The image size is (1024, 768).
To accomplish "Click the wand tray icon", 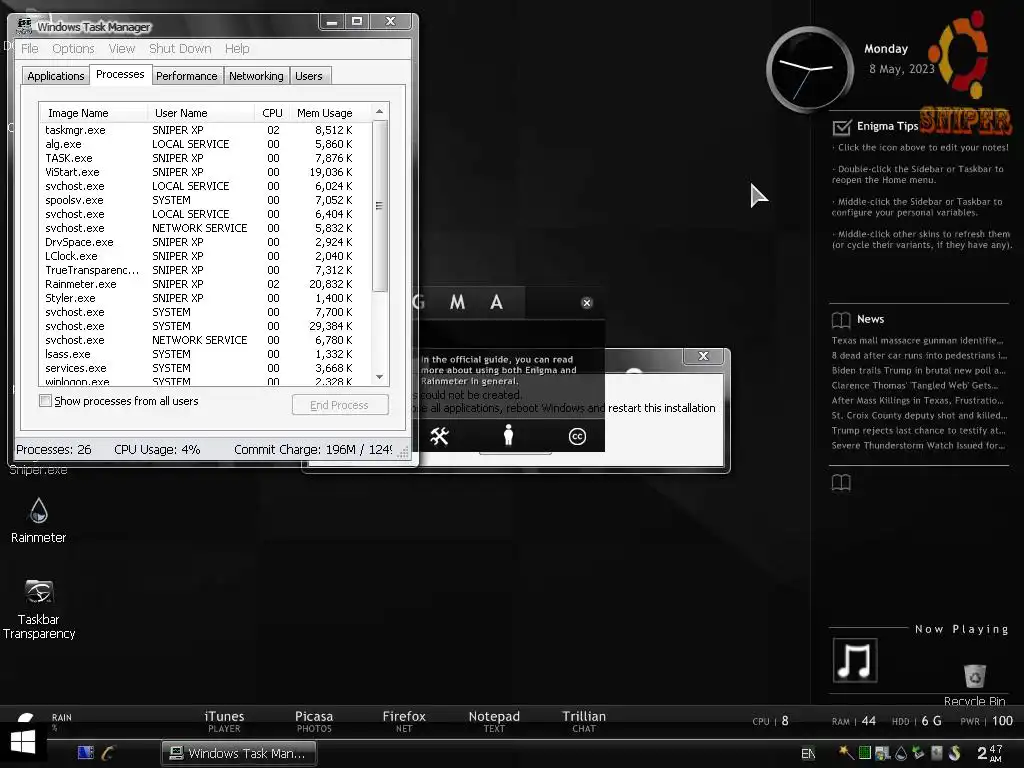I will pyautogui.click(x=846, y=752).
